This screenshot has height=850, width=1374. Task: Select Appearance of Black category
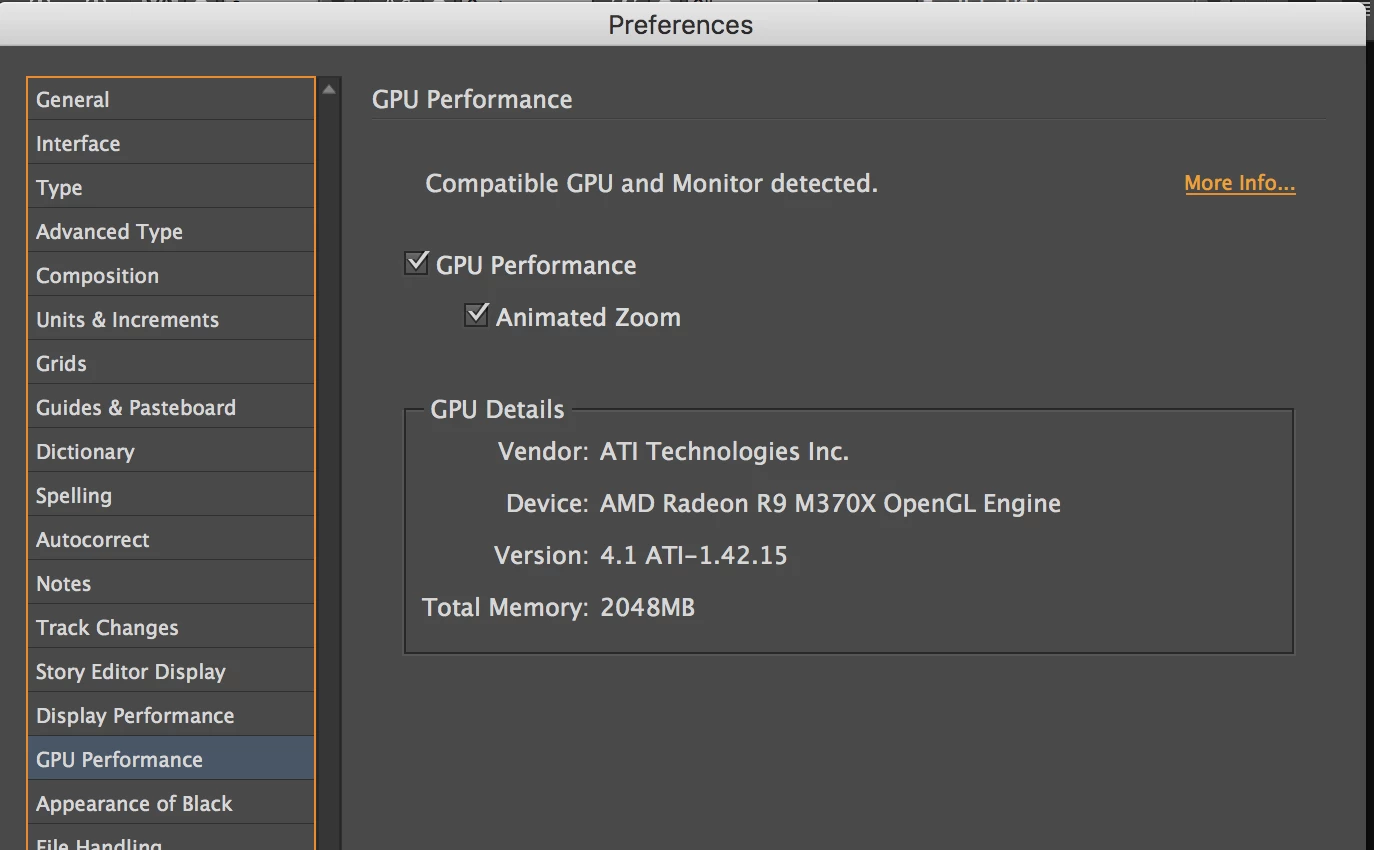coord(134,804)
